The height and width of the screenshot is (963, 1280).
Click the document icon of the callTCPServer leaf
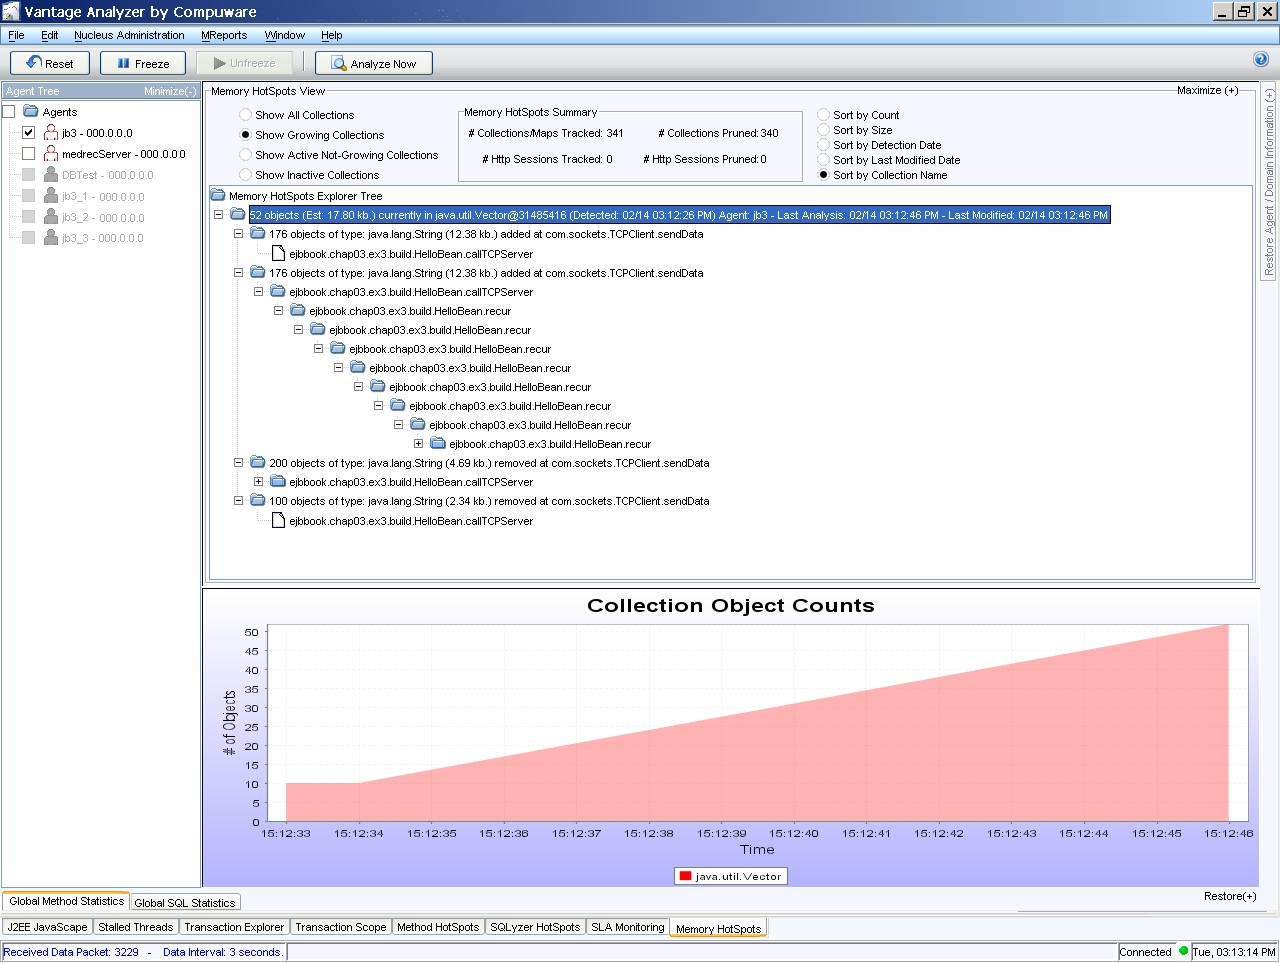pyautogui.click(x=276, y=252)
